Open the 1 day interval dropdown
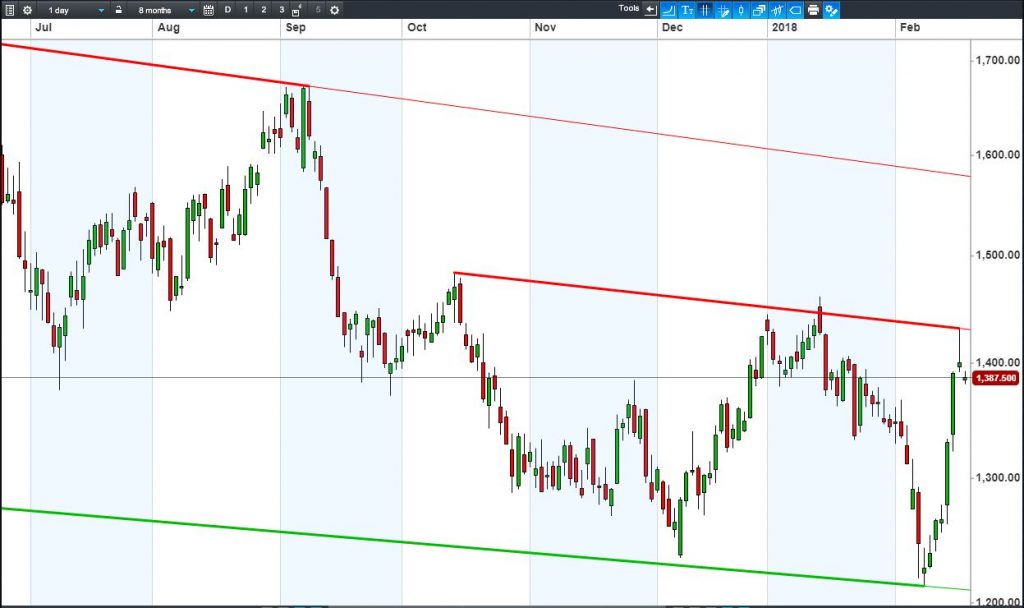This screenshot has width=1024, height=608. (x=75, y=10)
